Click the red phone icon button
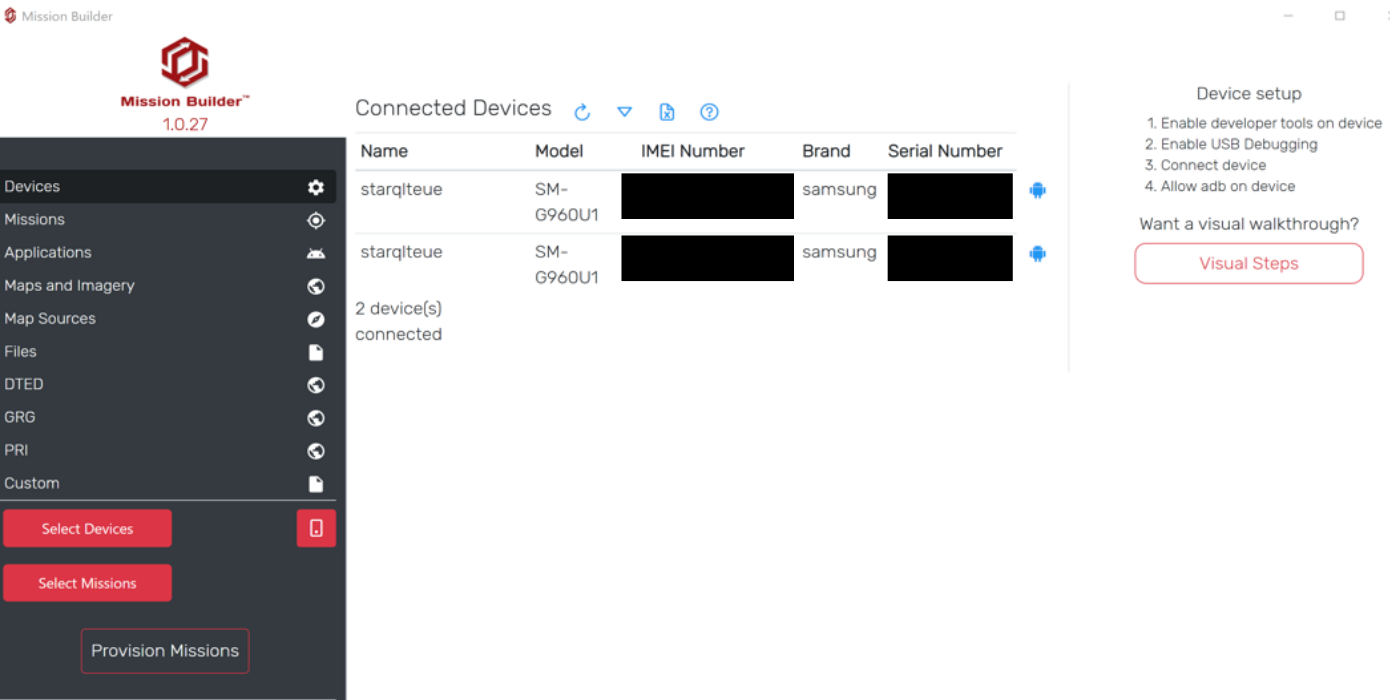1390x700 pixels. coord(316,528)
